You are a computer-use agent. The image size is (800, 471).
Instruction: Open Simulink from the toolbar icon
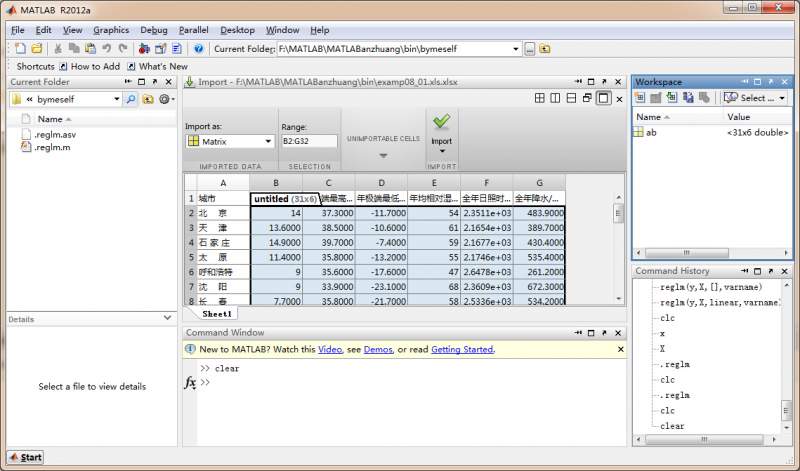144,48
